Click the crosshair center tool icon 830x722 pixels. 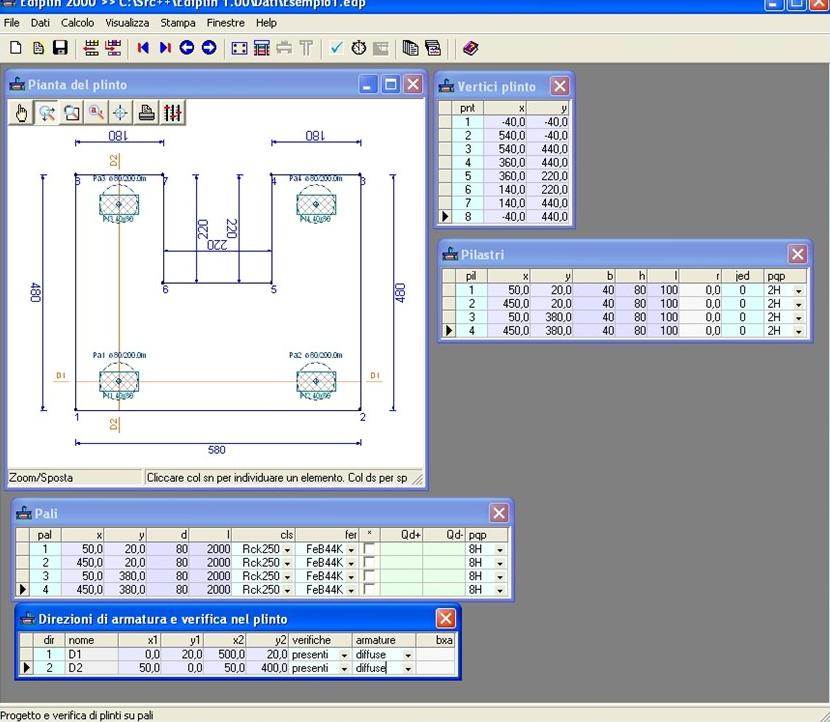120,113
